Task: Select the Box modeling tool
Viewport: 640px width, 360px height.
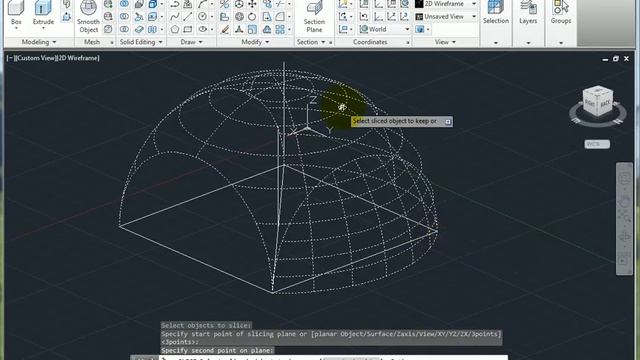Action: click(x=16, y=14)
